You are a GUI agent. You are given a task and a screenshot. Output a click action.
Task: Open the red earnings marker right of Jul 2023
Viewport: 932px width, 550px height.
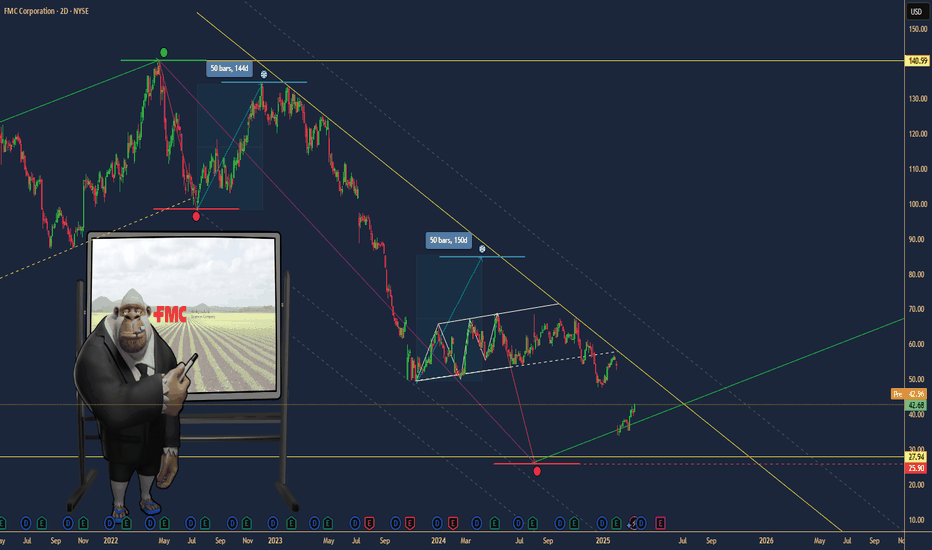pyautogui.click(x=369, y=523)
